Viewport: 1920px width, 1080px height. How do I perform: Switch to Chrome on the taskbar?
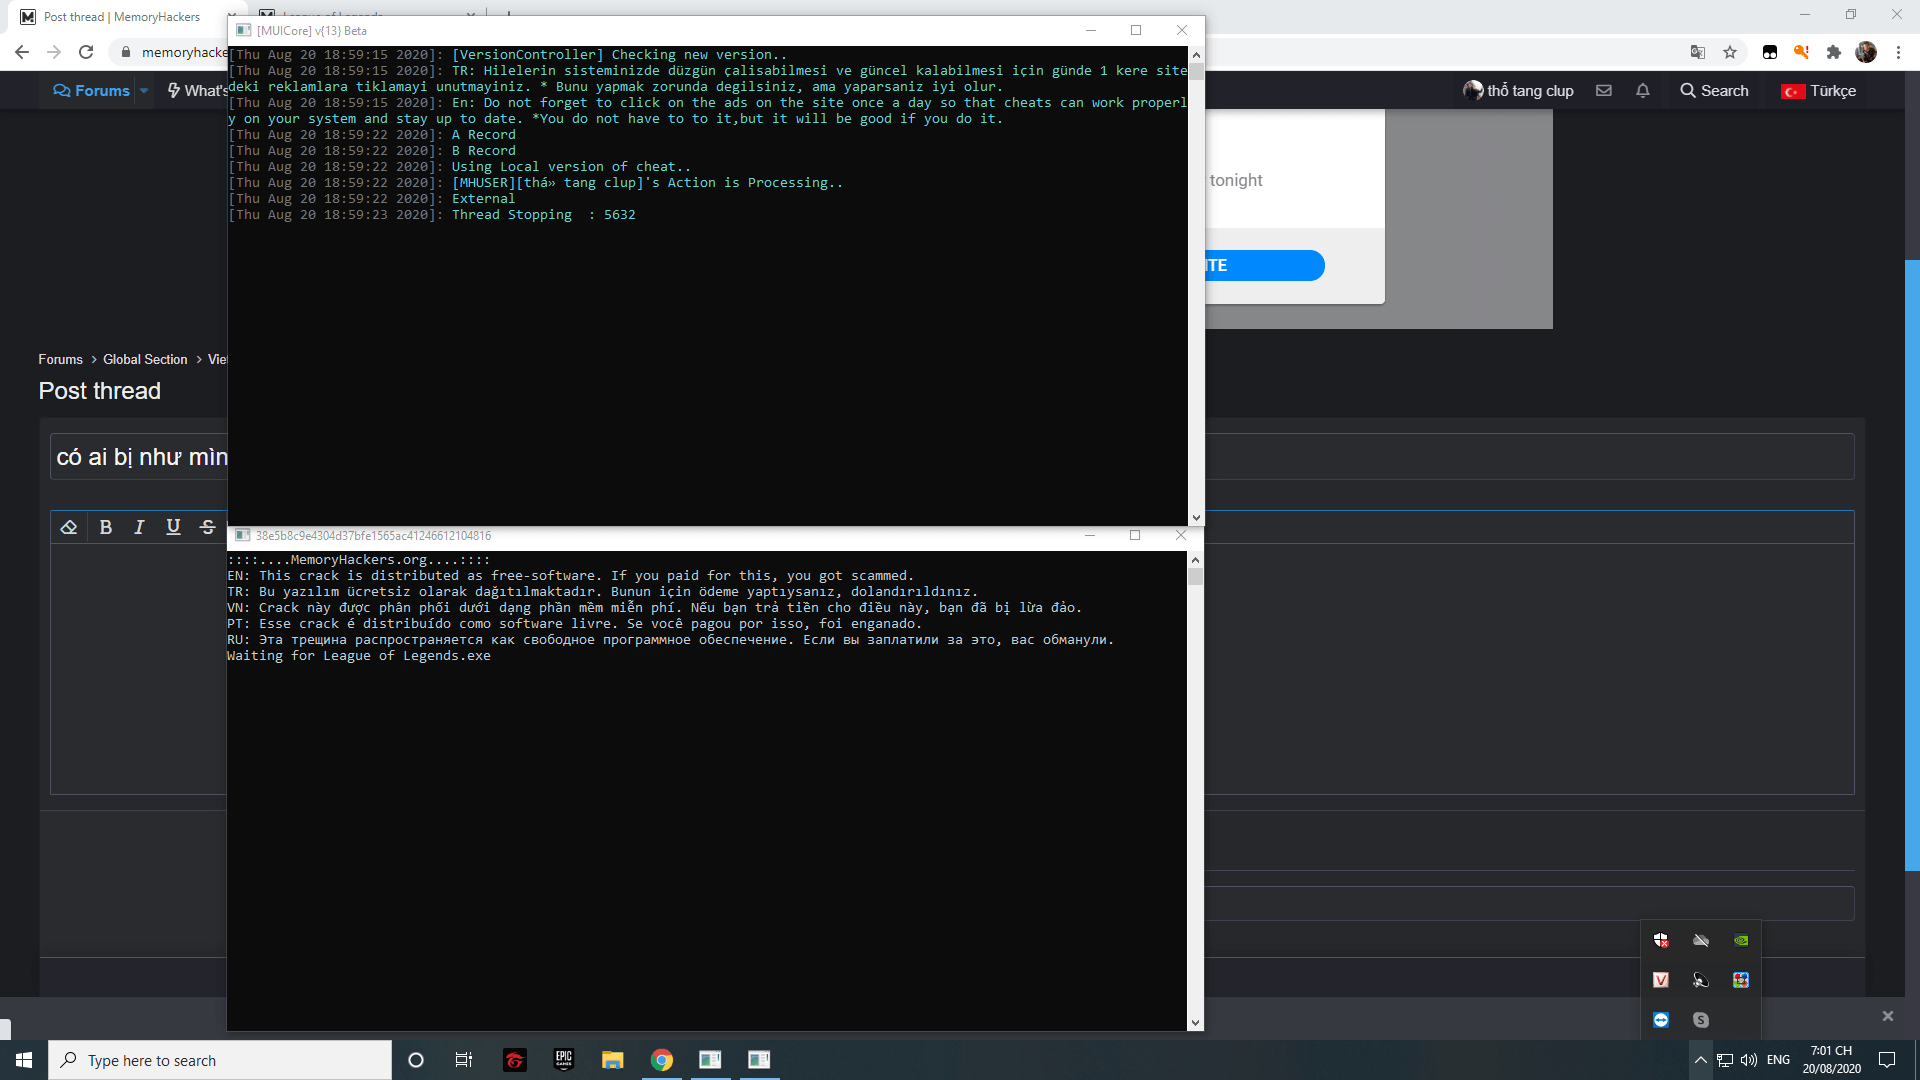[662, 1060]
